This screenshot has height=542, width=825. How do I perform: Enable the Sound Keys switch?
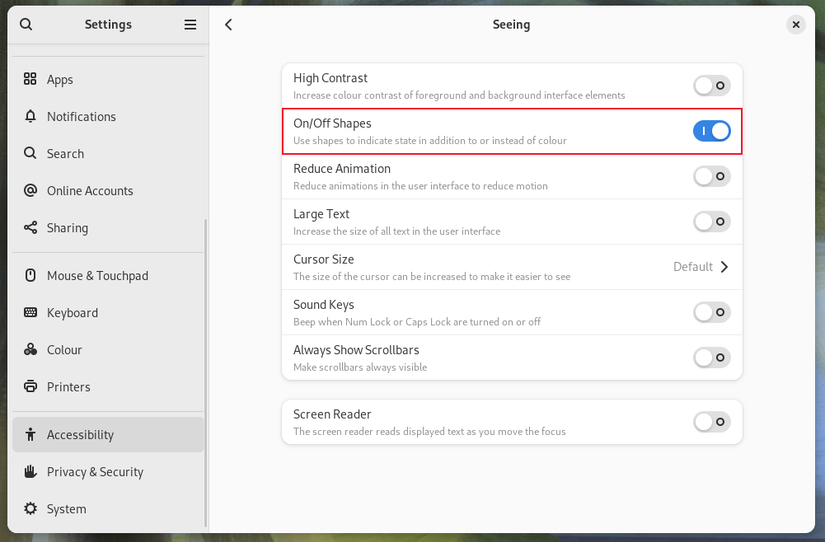tap(712, 312)
